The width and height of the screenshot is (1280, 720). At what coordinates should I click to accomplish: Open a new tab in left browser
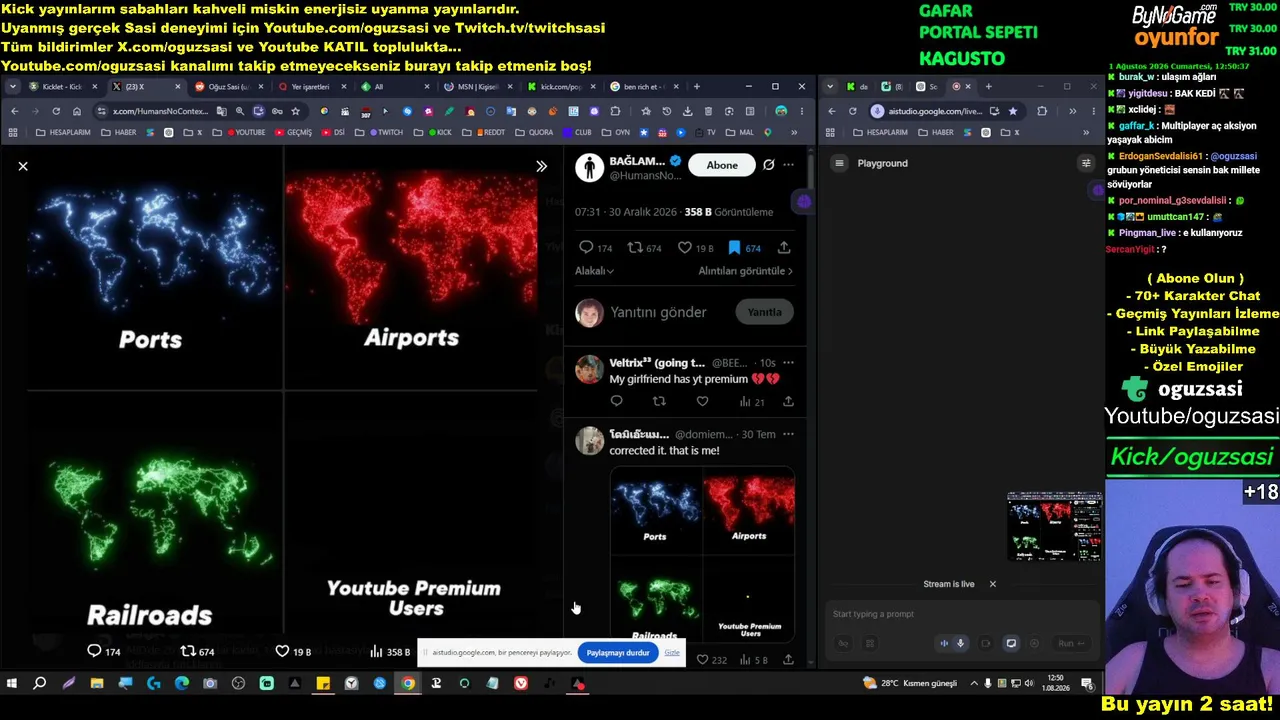pos(697,87)
